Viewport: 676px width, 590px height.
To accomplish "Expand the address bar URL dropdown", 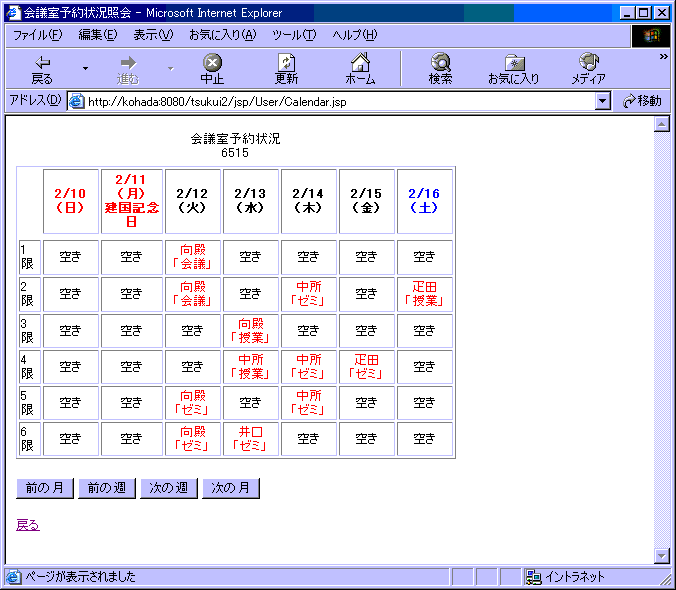I will [x=603, y=101].
